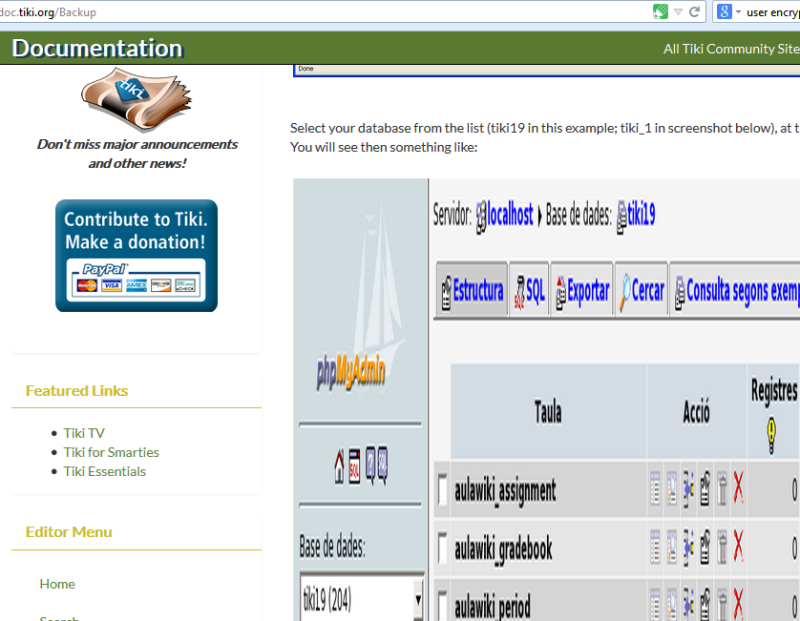800x621 pixels.
Task: Open the aulawiki_assignment table name
Action: point(505,491)
